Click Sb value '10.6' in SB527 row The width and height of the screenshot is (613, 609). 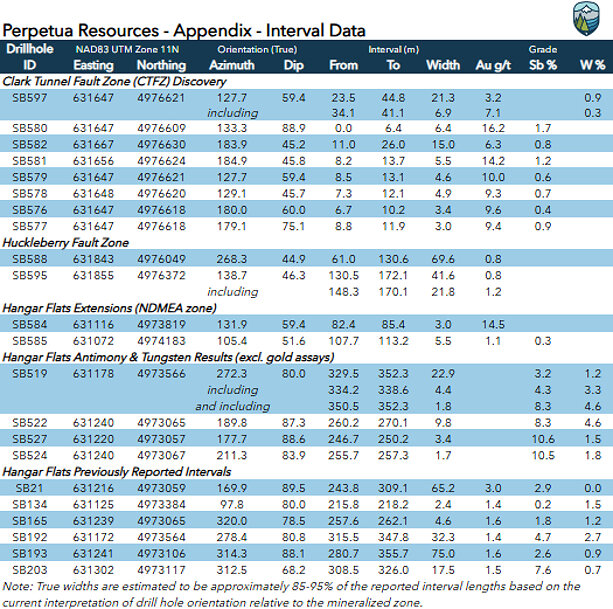click(543, 439)
